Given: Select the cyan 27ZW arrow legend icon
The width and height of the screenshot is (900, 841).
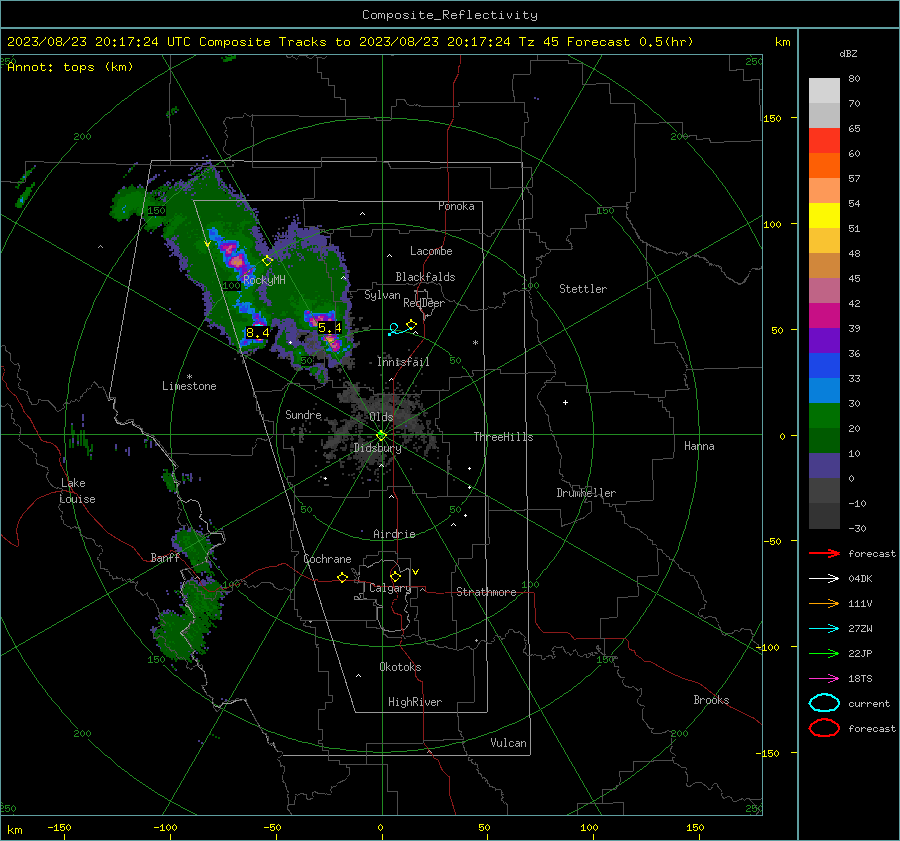Looking at the screenshot, I should tap(824, 629).
